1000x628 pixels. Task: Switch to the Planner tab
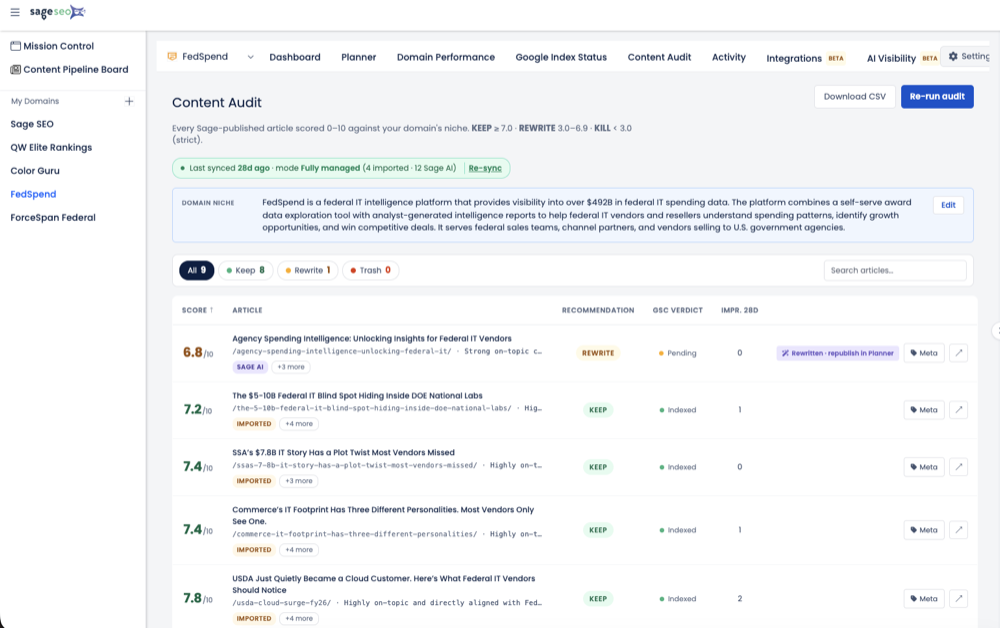pos(358,57)
